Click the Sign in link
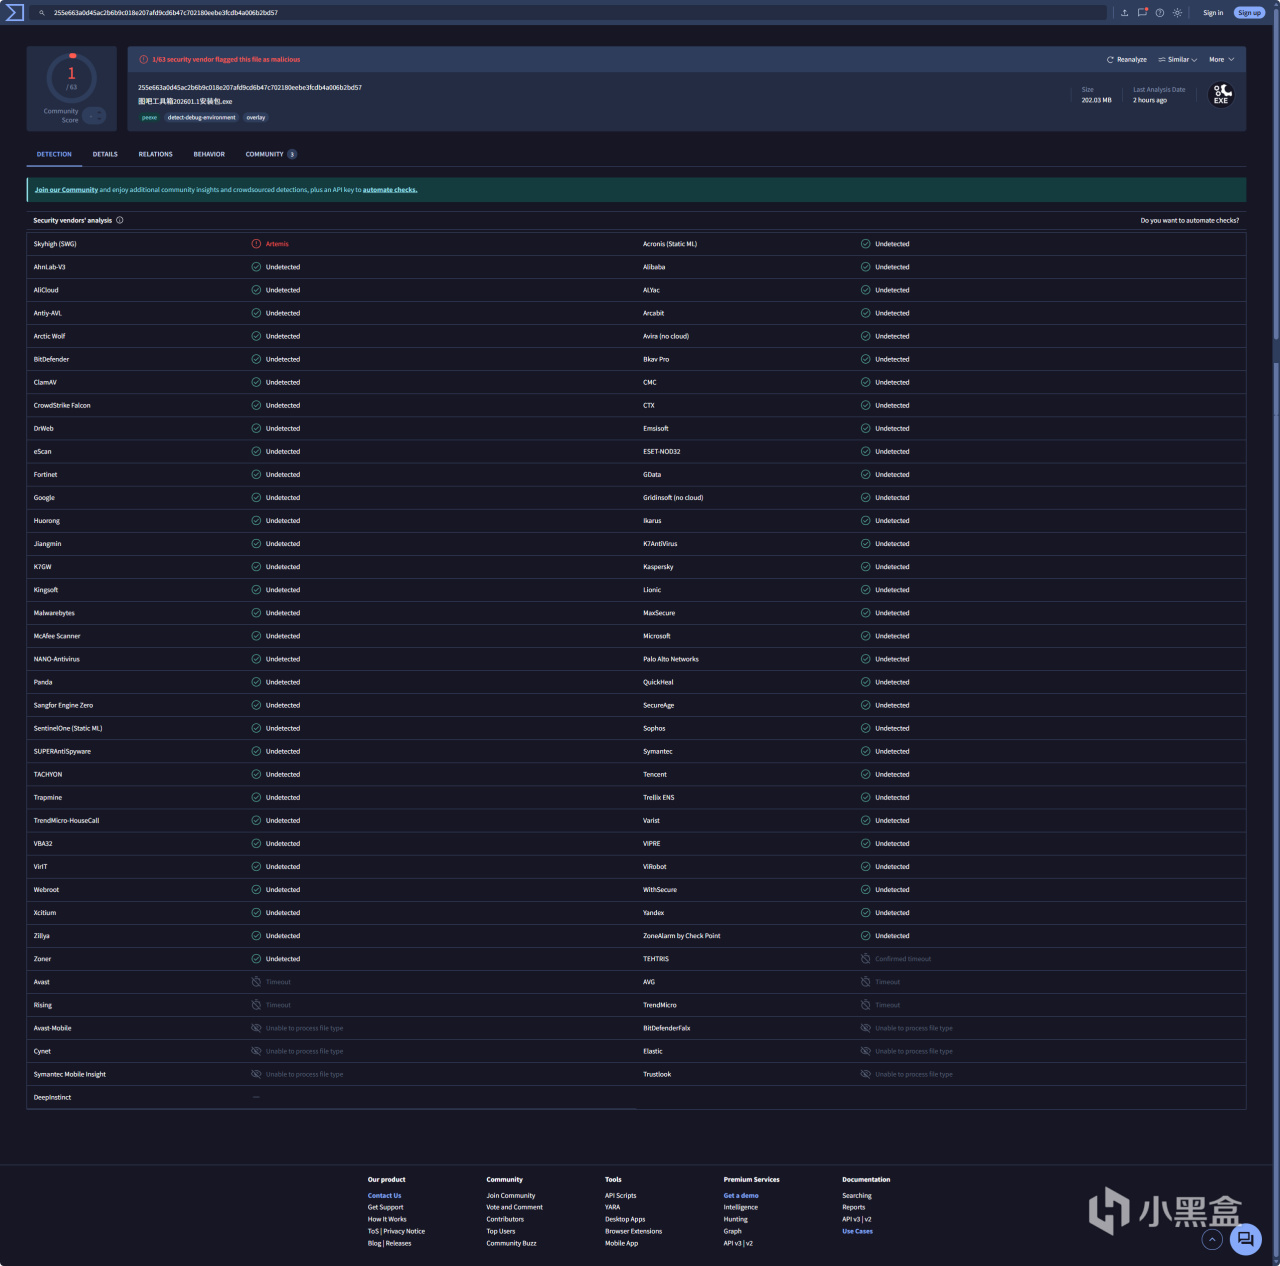 click(x=1213, y=13)
